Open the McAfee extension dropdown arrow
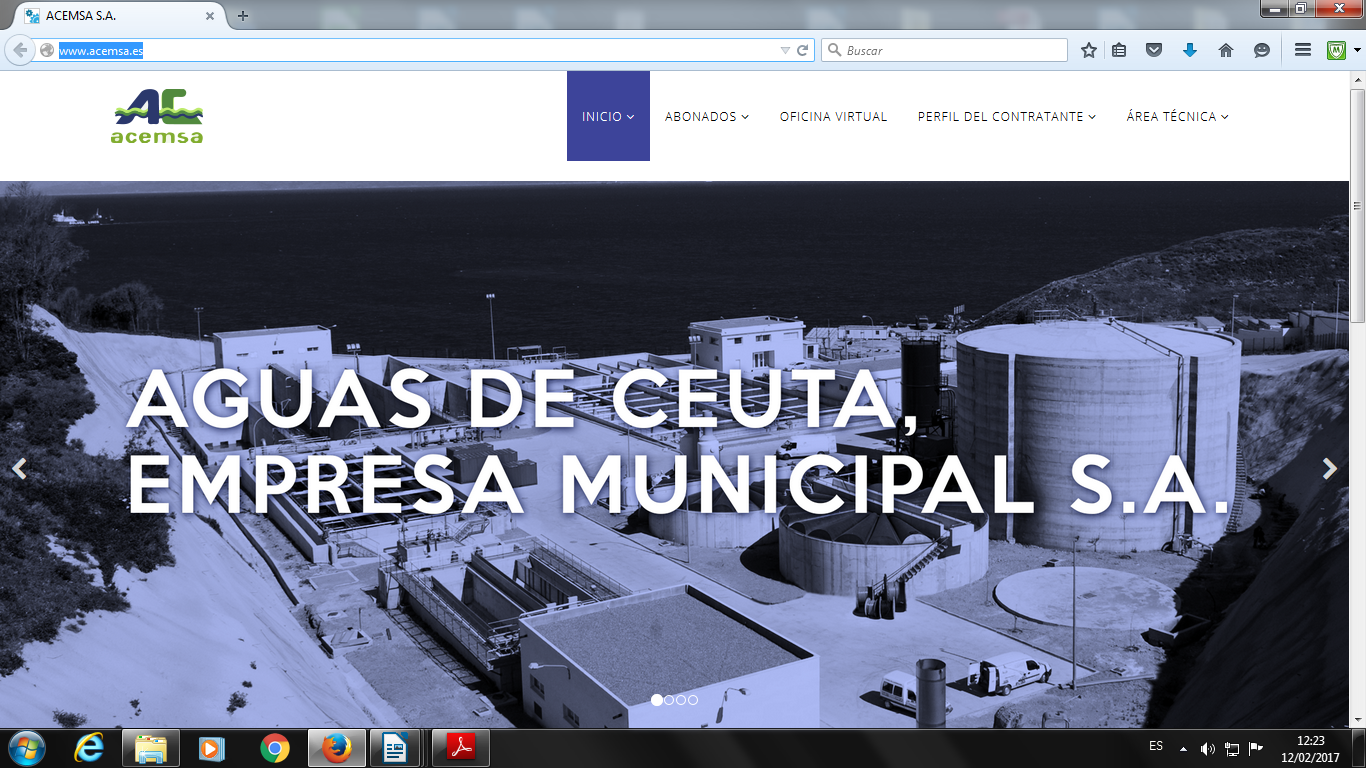 point(1356,50)
